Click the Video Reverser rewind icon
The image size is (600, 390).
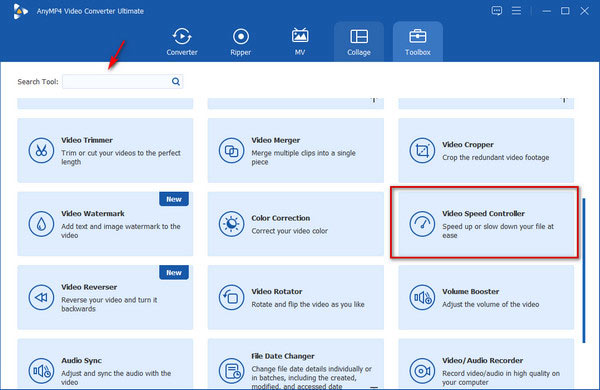coord(41,297)
